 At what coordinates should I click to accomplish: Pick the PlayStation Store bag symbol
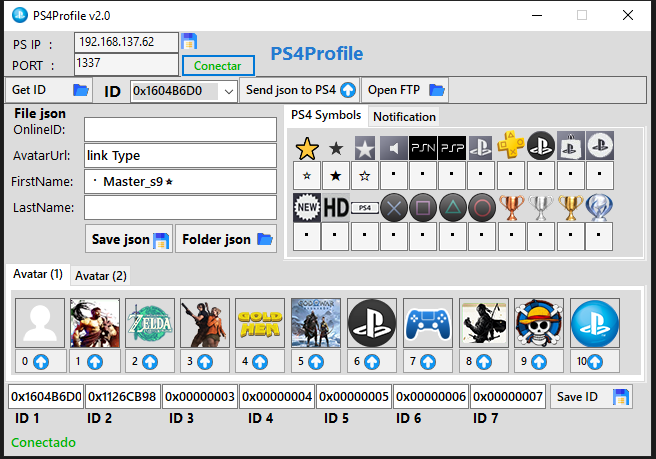point(570,147)
